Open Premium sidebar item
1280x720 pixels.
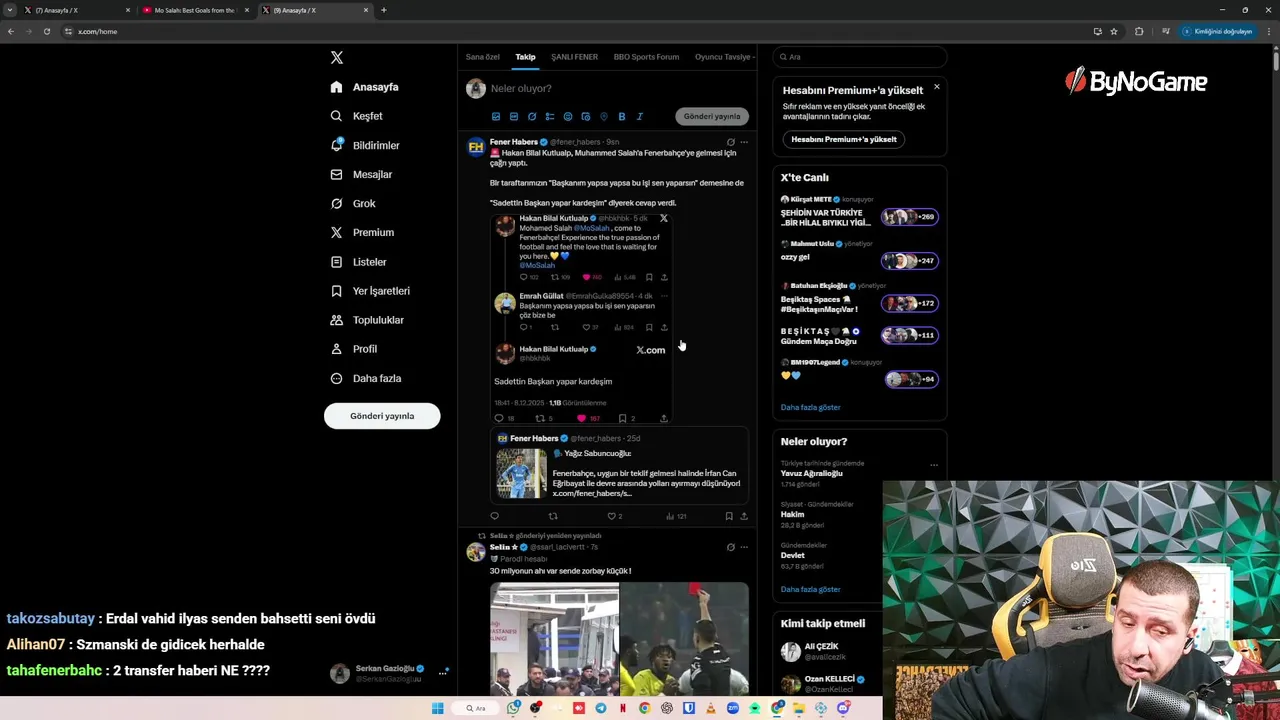(x=362, y=232)
